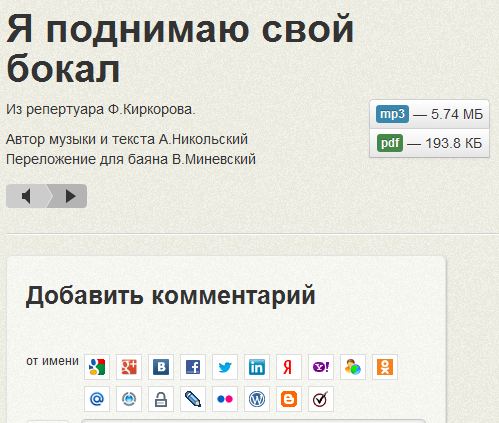Log in using the Facebook icon

(193, 367)
